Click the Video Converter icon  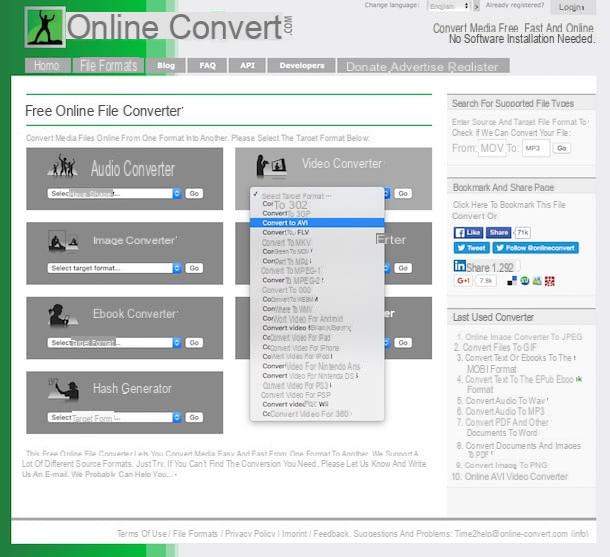click(271, 166)
